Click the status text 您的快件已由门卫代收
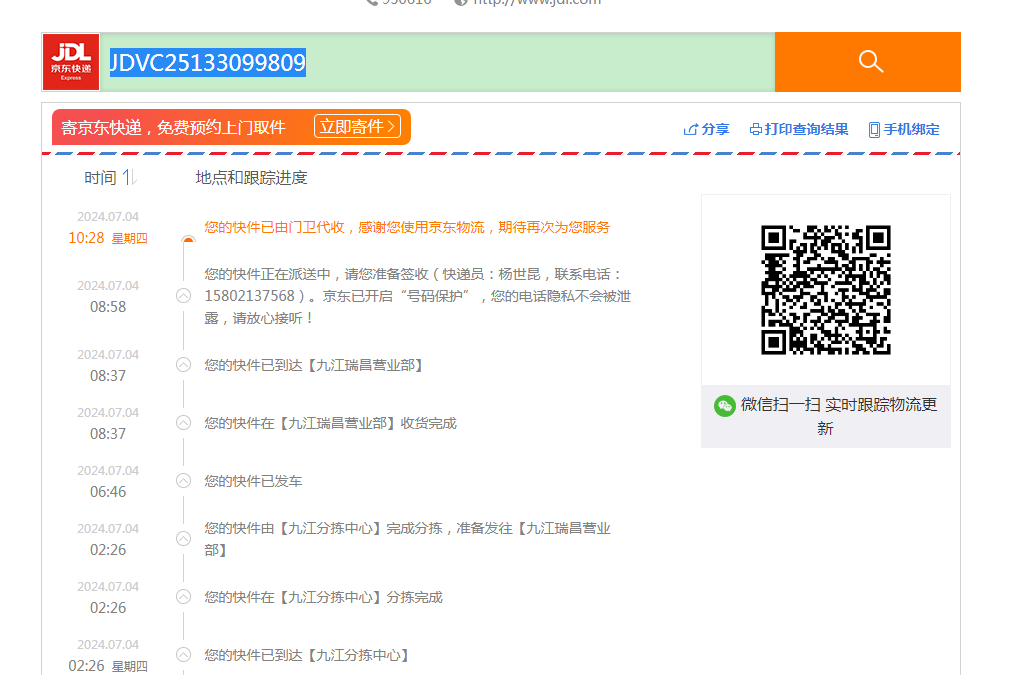Screen dimensions: 1035x675 point(275,227)
